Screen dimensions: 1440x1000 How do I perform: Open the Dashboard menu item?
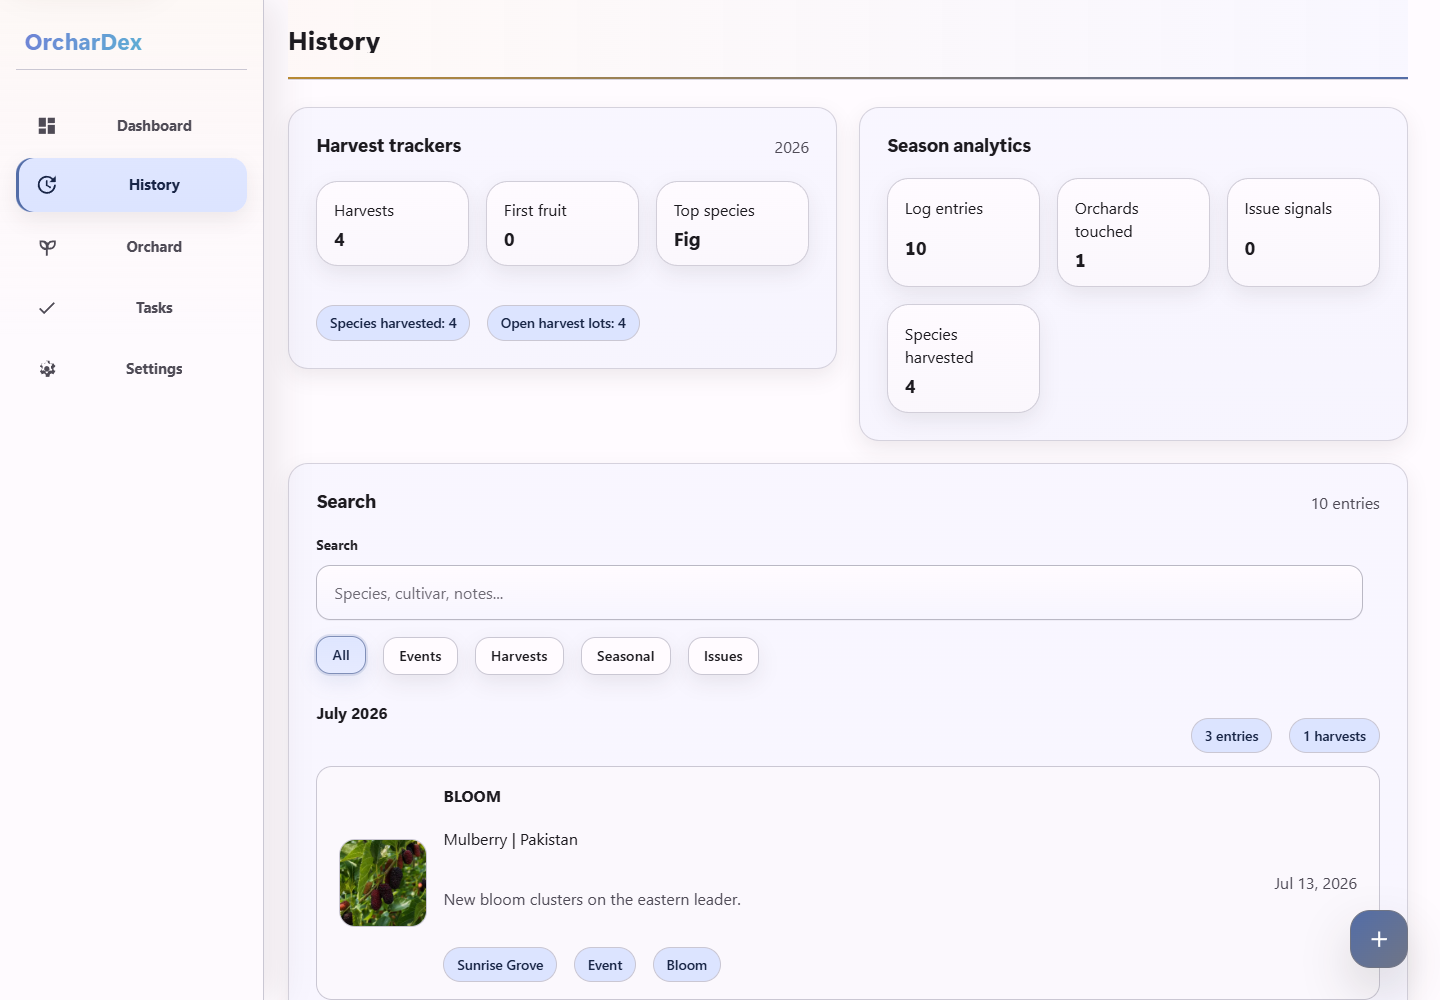point(132,126)
